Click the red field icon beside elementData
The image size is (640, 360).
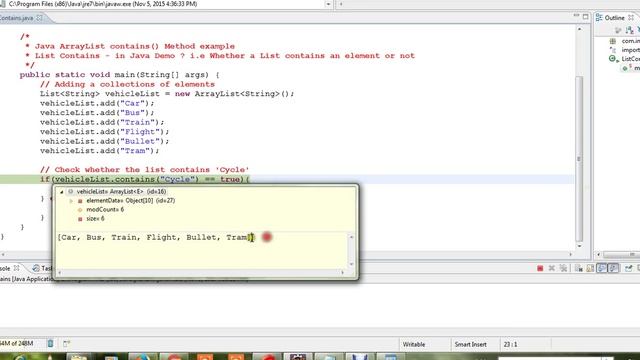tap(80, 201)
